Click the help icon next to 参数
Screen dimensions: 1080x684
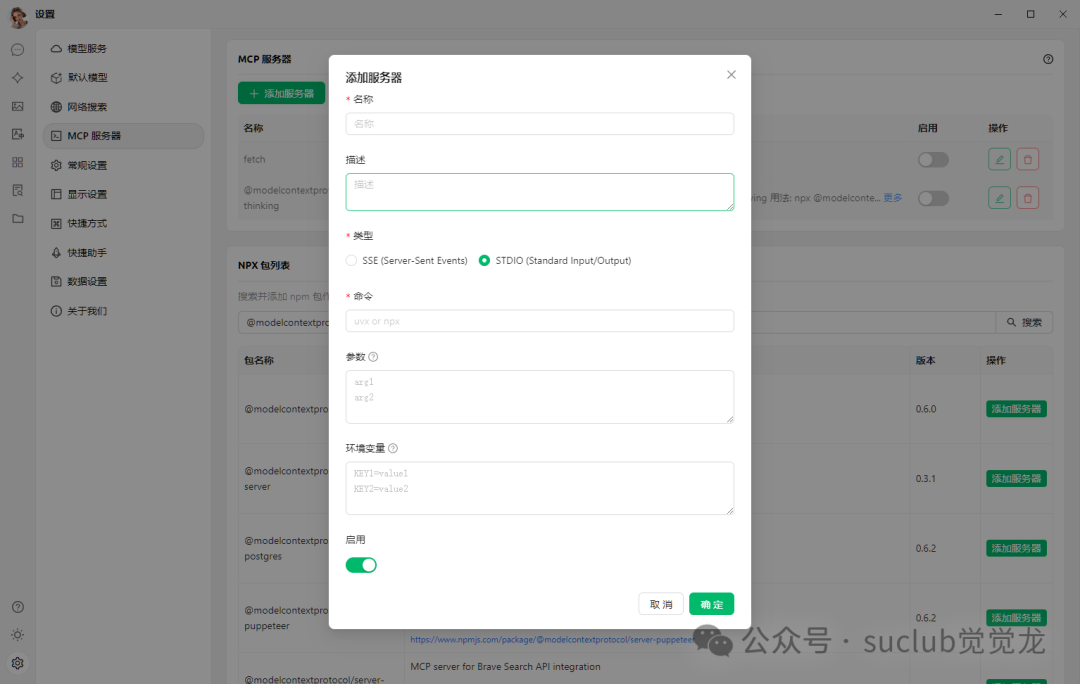click(x=373, y=357)
